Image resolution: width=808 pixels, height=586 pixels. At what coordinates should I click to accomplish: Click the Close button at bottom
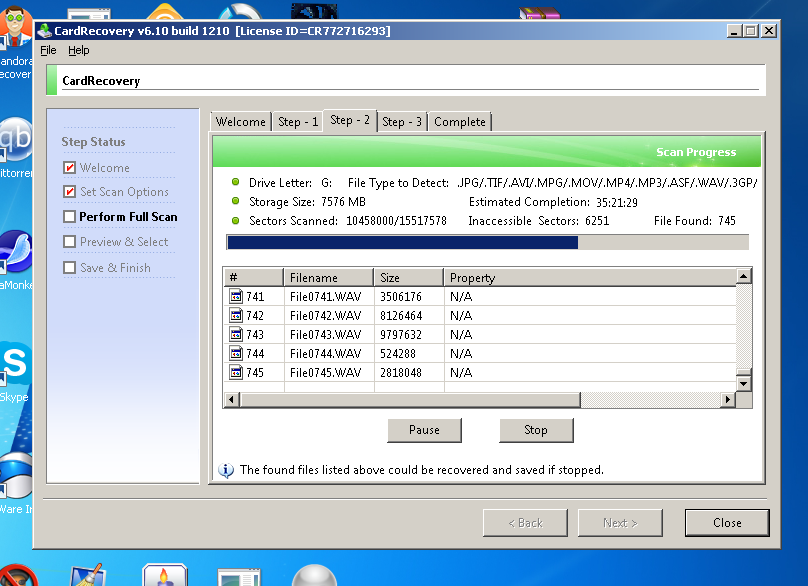click(727, 523)
